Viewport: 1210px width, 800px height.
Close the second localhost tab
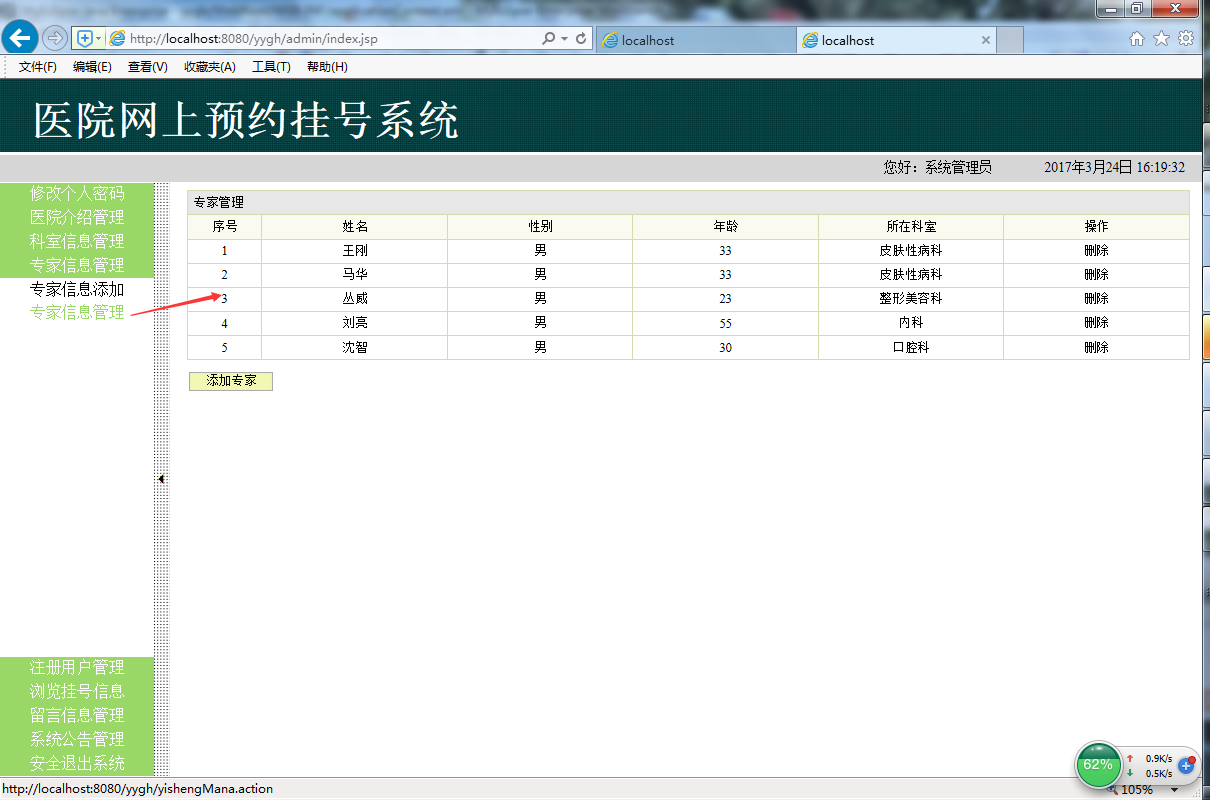tap(986, 40)
